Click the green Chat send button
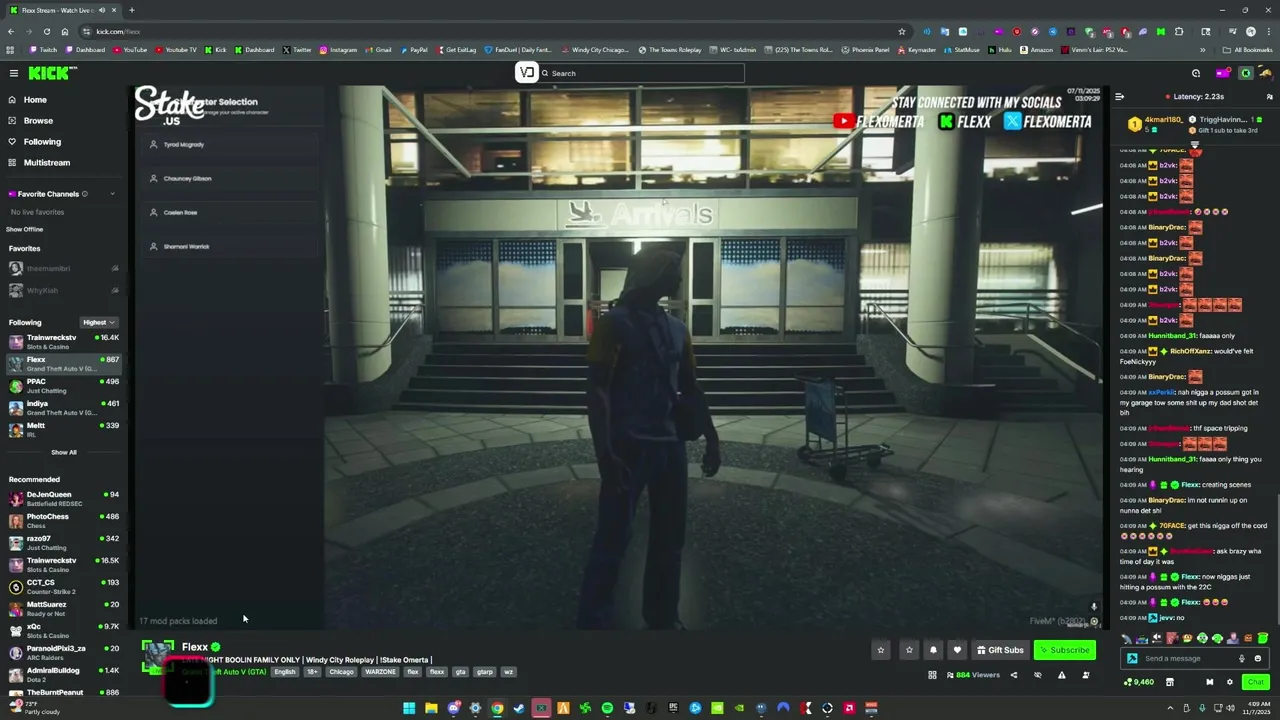This screenshot has height=720, width=1280. (1256, 682)
